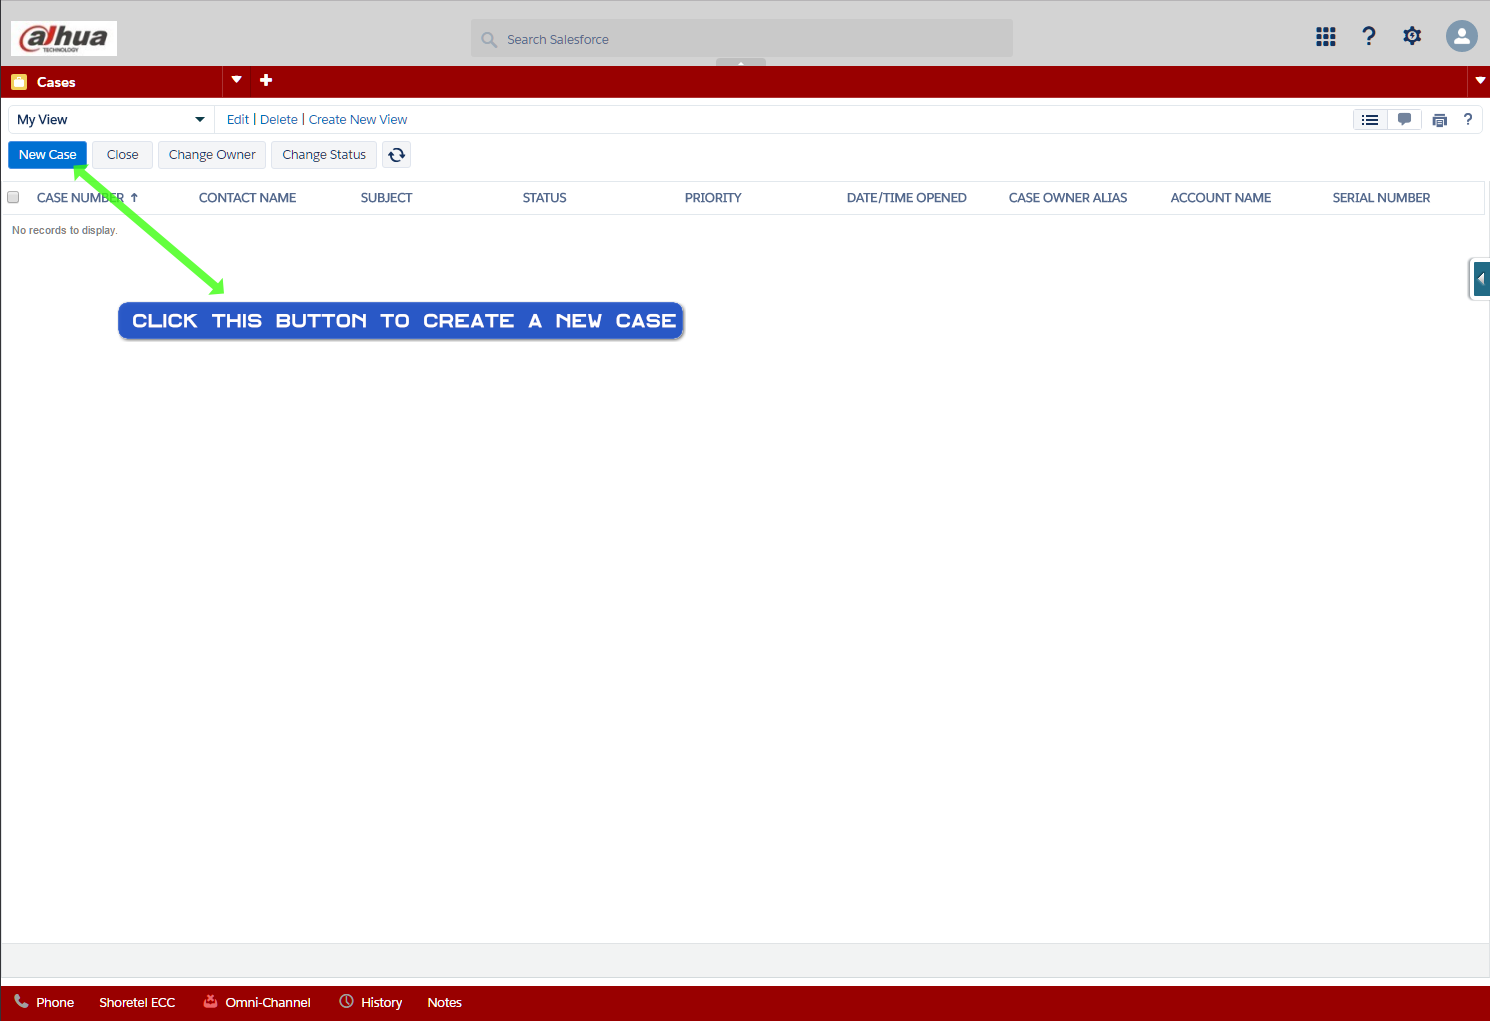1490x1021 pixels.
Task: Open the Notes utility
Action: pyautogui.click(x=444, y=1002)
